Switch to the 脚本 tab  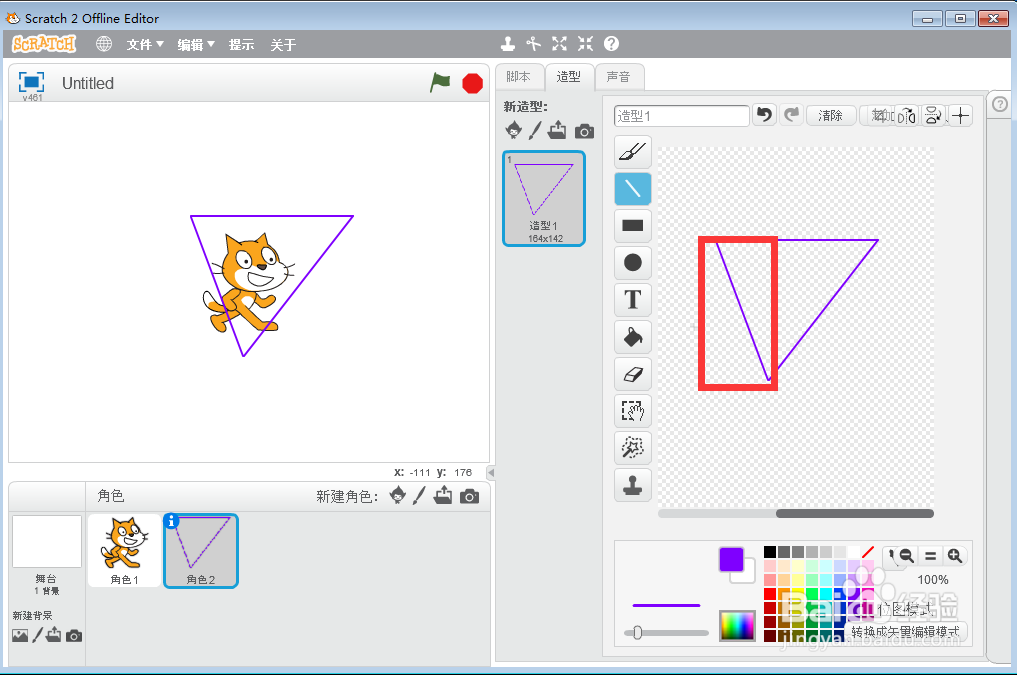coord(518,77)
